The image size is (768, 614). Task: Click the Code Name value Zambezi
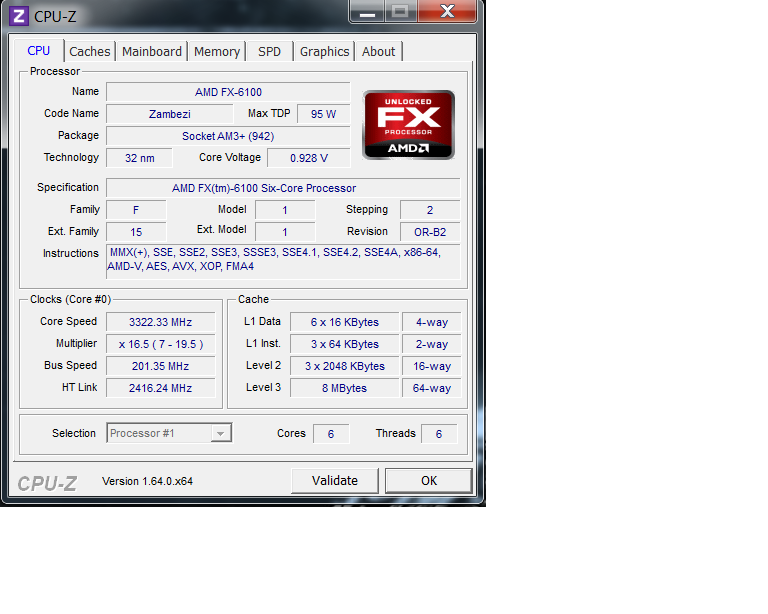point(169,114)
